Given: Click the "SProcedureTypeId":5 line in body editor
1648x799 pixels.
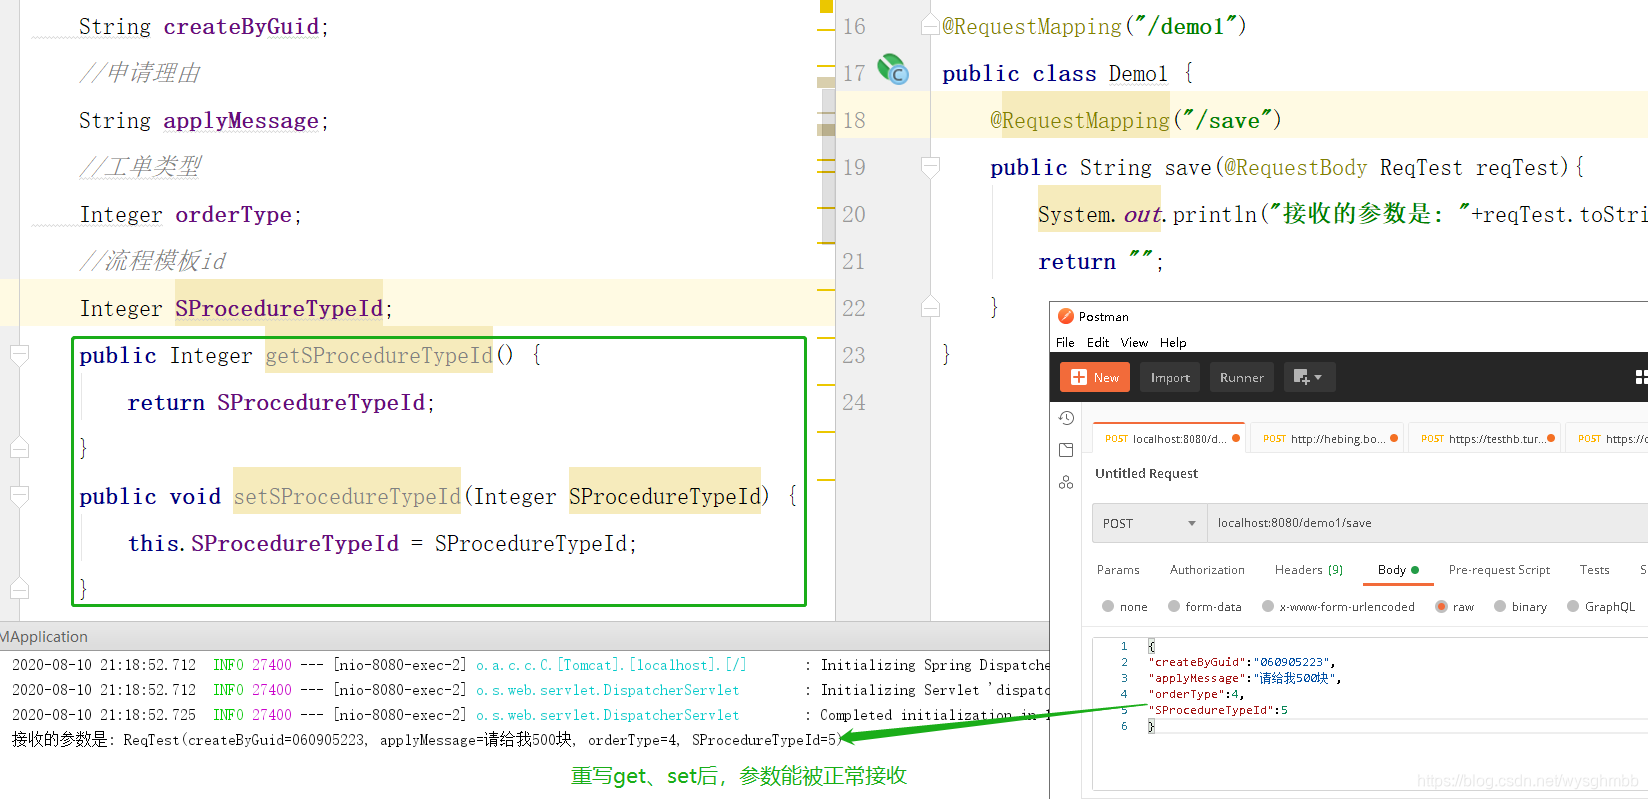Looking at the screenshot, I should 1218,710.
